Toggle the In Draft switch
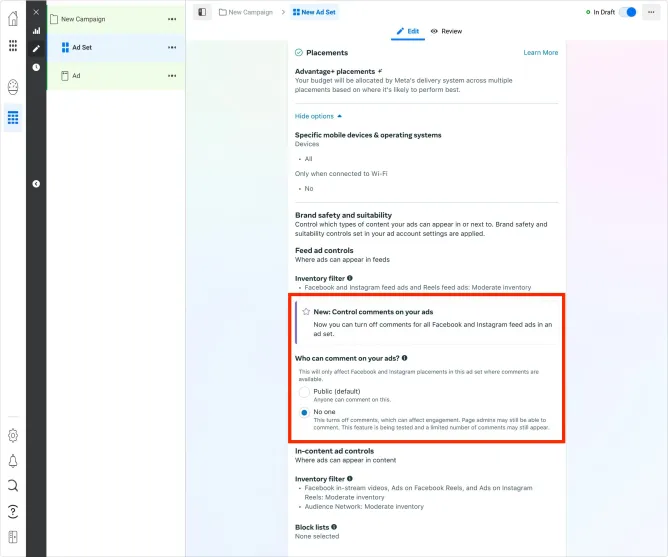The image size is (668, 557). coord(628,12)
